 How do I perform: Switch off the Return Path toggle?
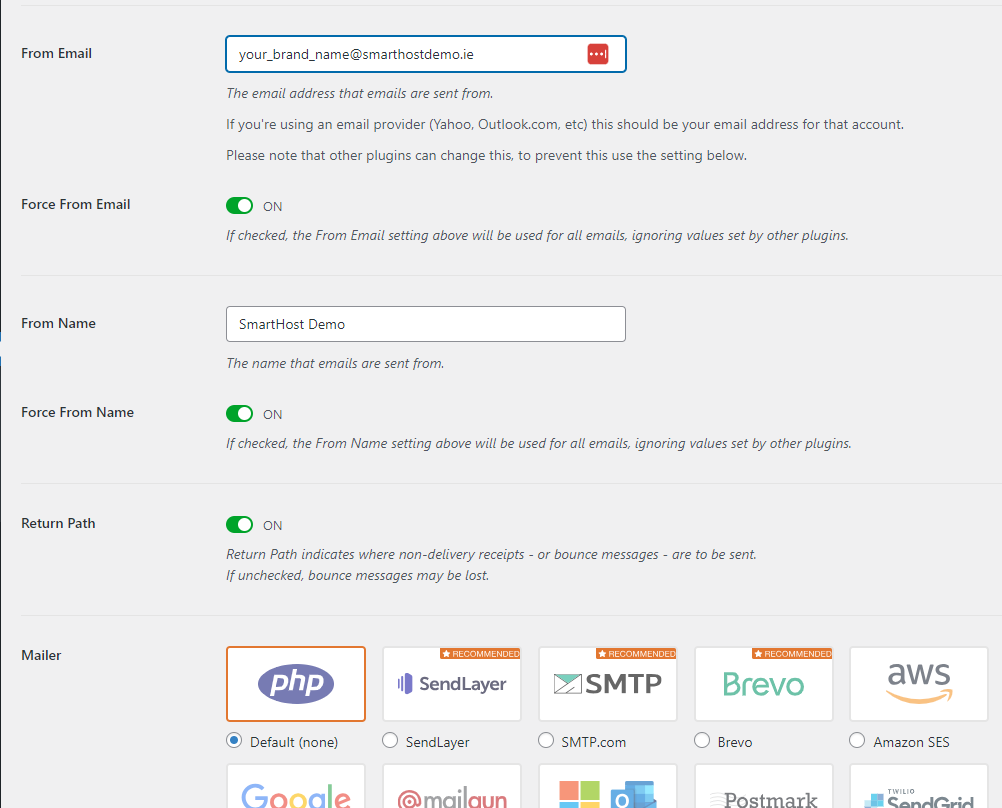click(x=240, y=525)
